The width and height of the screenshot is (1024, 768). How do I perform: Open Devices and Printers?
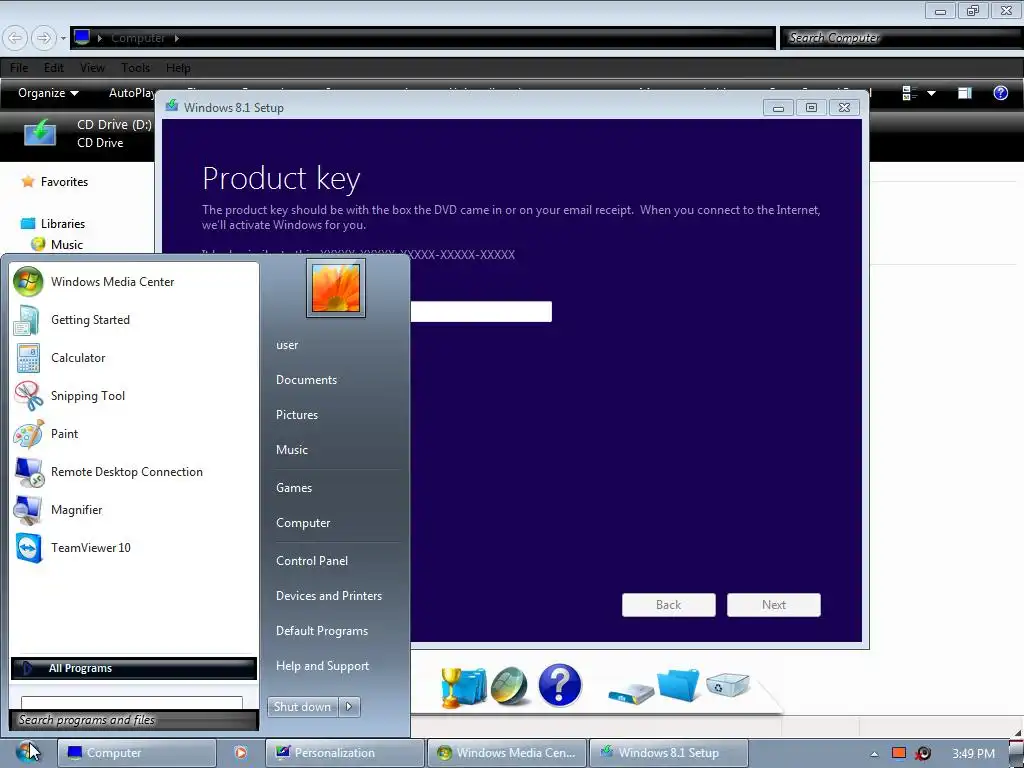(x=328, y=596)
